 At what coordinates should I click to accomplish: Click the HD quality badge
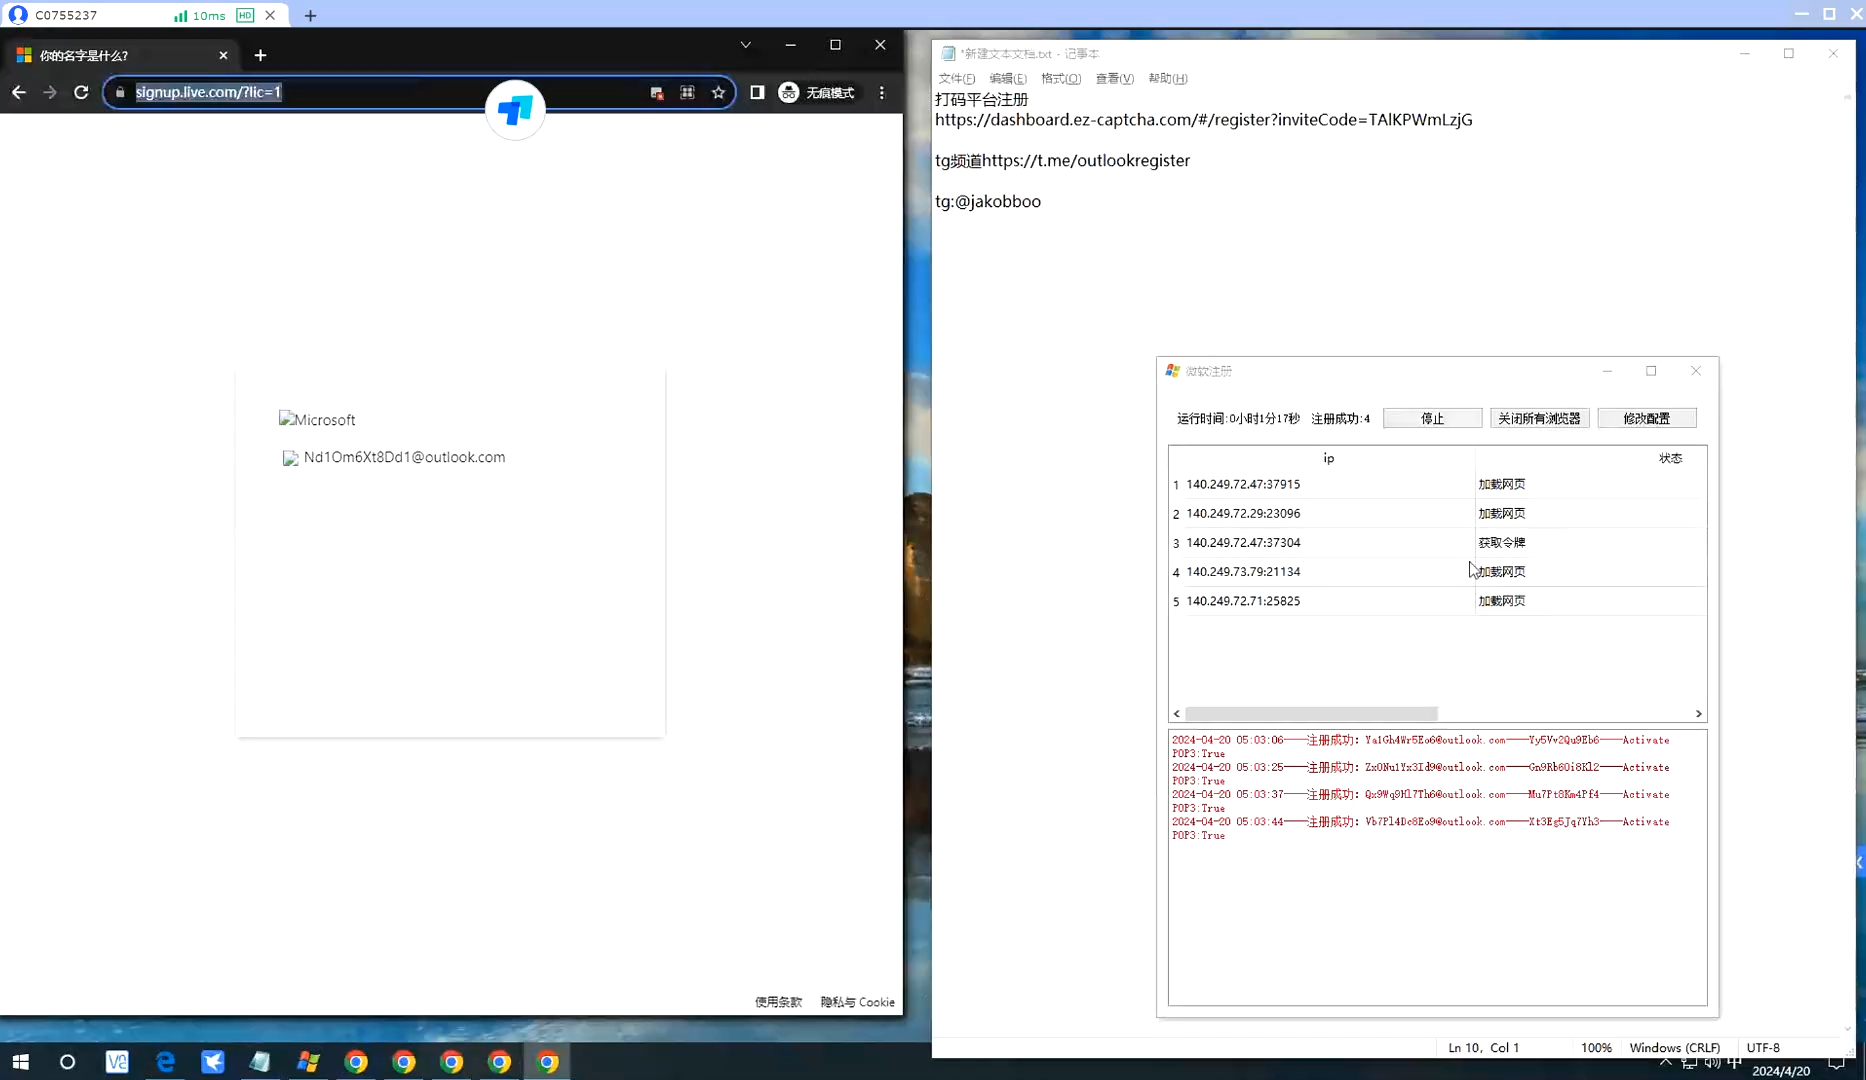245,15
